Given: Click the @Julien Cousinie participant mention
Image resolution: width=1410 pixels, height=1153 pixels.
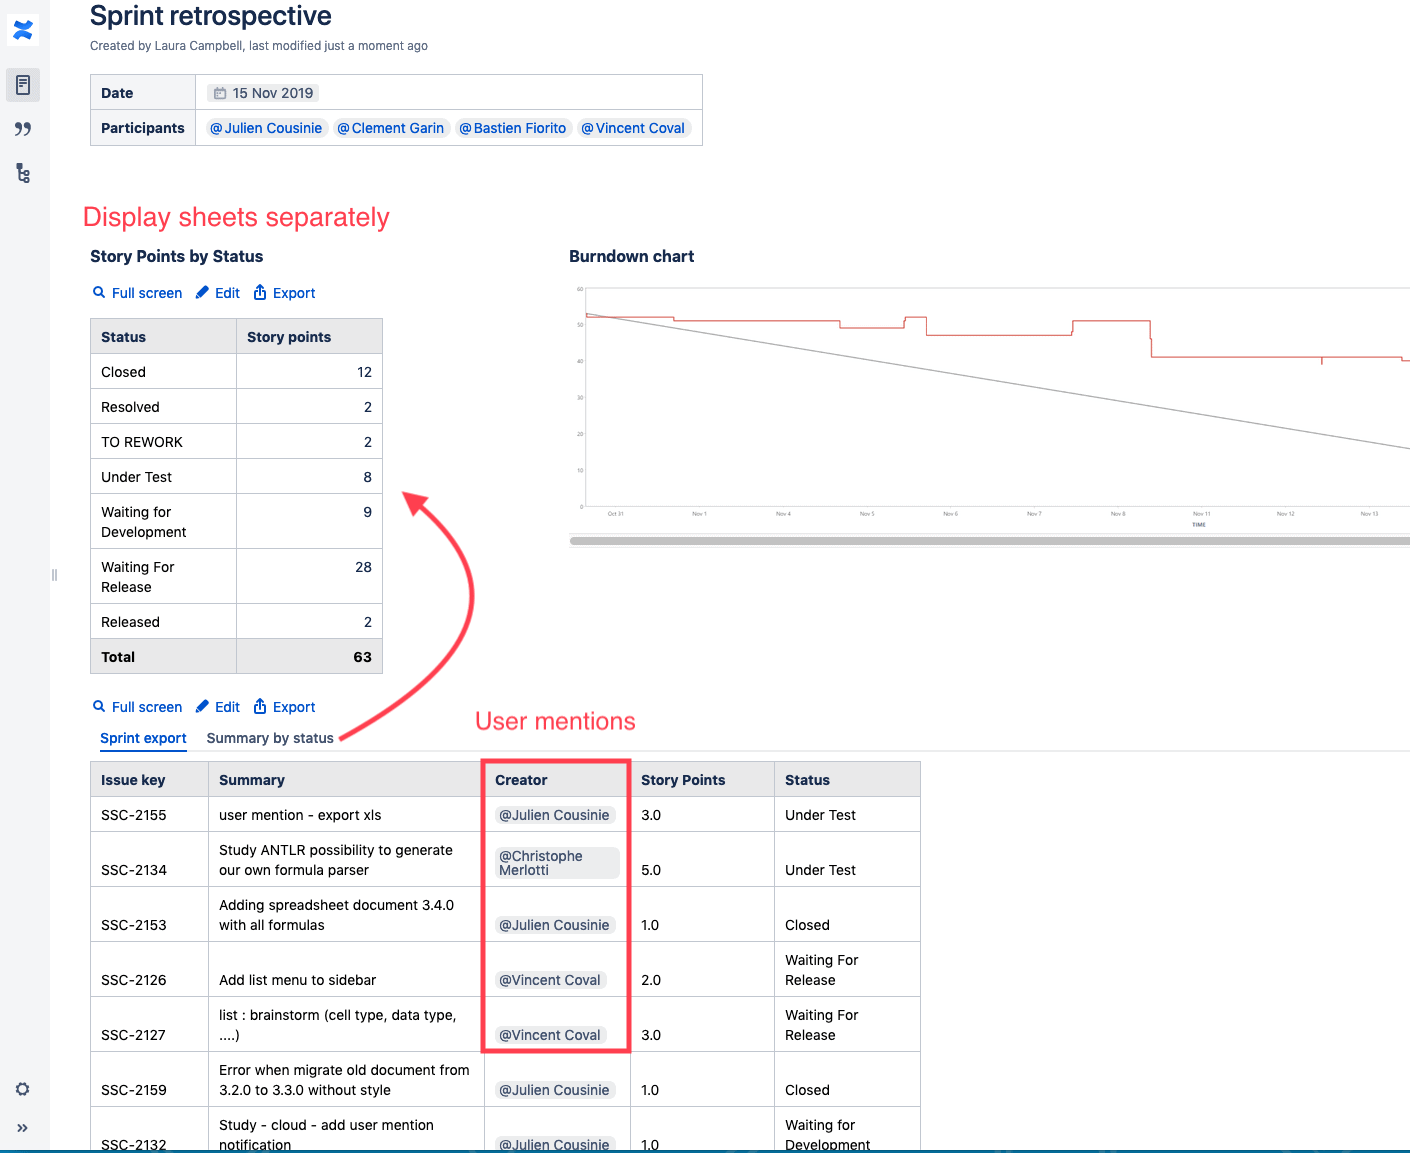Looking at the screenshot, I should pos(266,128).
